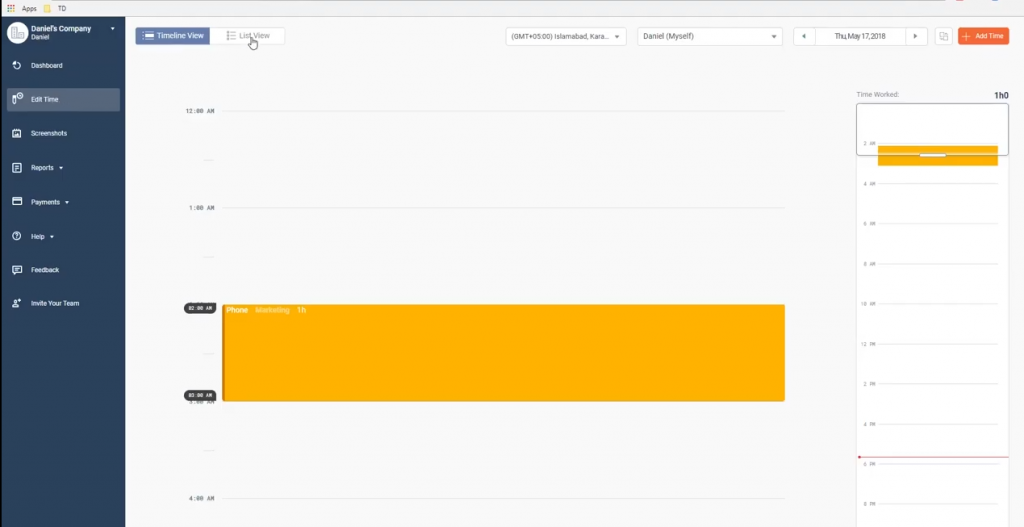Switch to List View
The height and width of the screenshot is (527, 1024).
coord(248,36)
